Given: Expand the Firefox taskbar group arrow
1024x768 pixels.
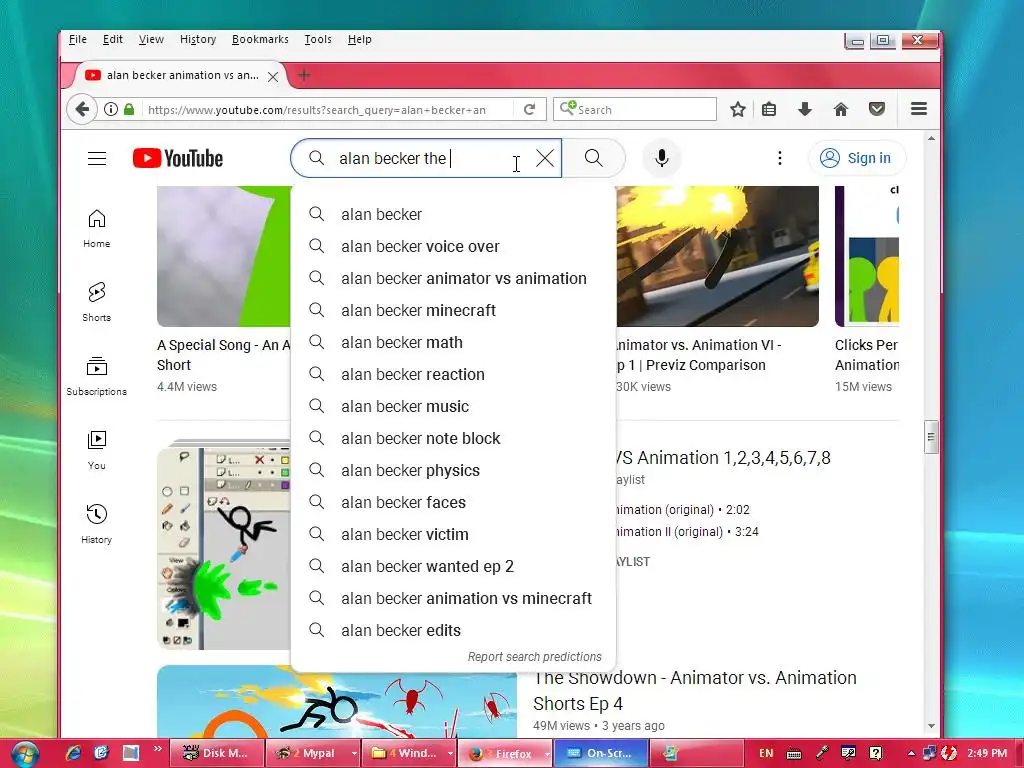Looking at the screenshot, I should click(x=547, y=753).
